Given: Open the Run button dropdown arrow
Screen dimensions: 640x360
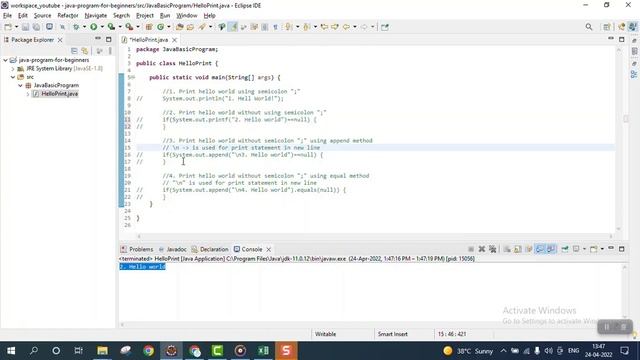Looking at the screenshot, I should pos(102,27).
